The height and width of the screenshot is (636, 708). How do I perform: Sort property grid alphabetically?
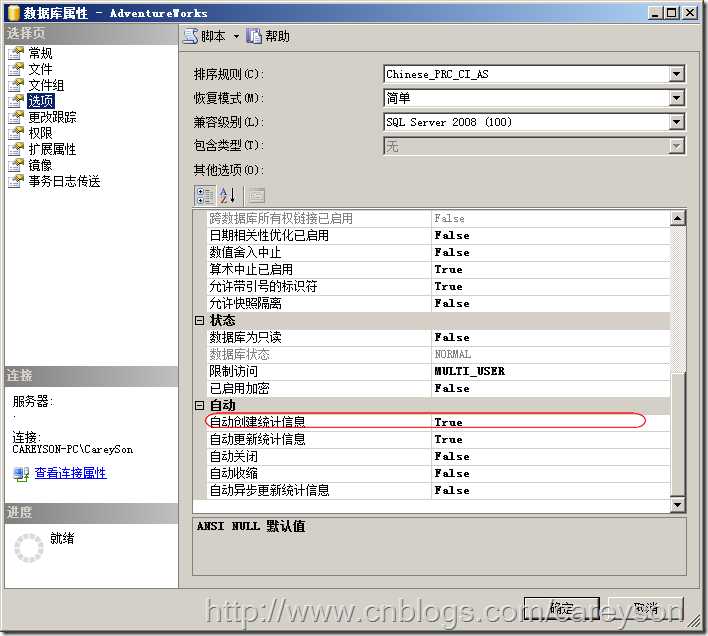click(x=228, y=195)
